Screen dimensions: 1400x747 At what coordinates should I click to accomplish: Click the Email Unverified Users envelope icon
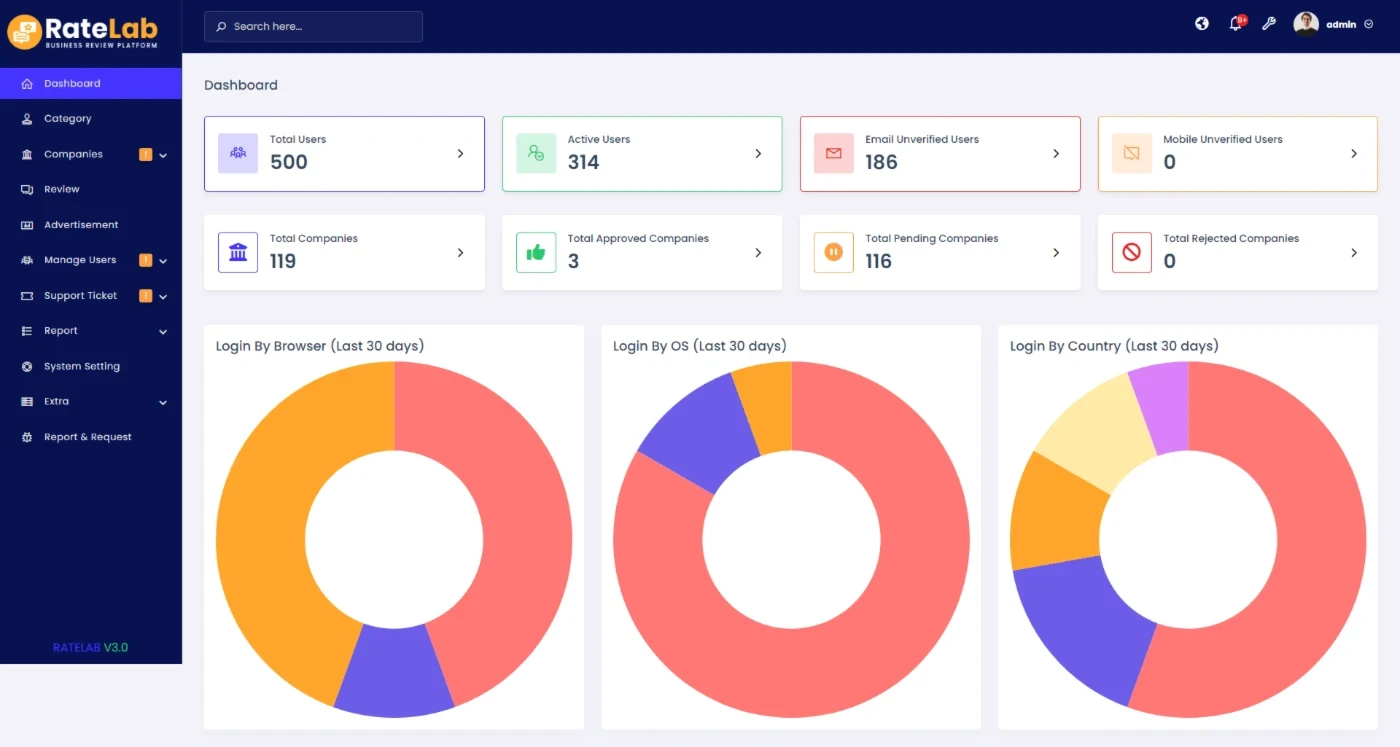click(x=833, y=153)
